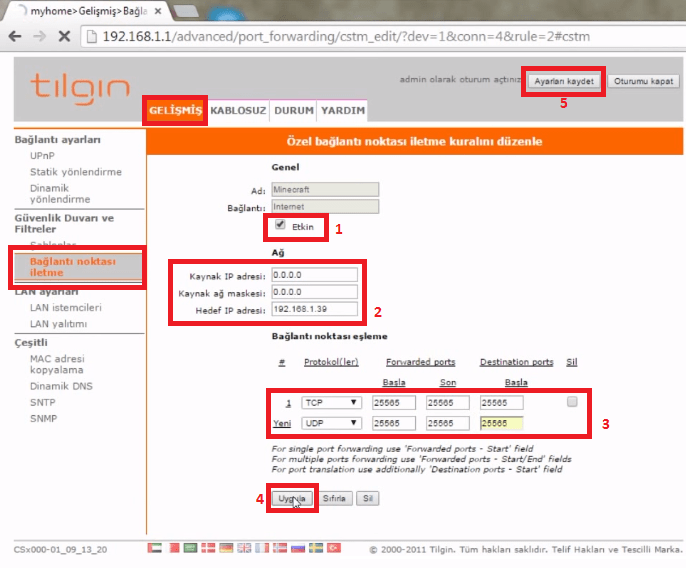
Task: Click the Oturumu kapat button
Action: [643, 81]
